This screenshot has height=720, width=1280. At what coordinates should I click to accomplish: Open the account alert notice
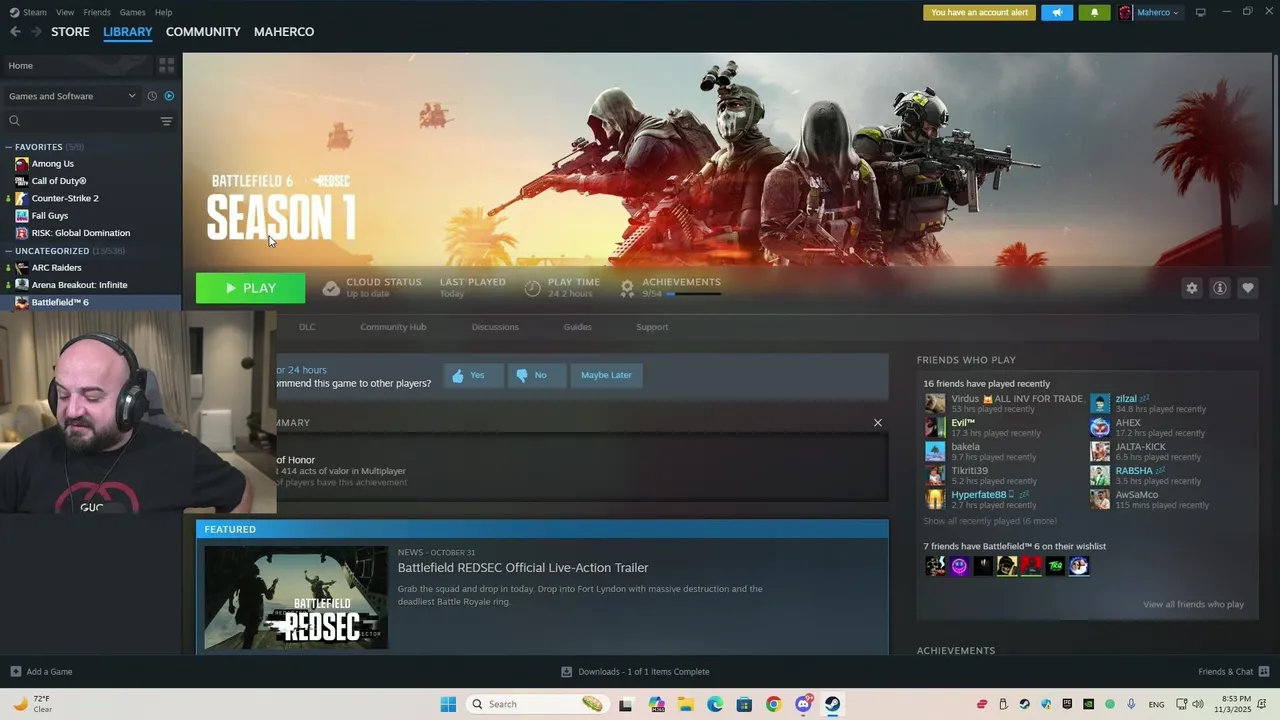pyautogui.click(x=979, y=13)
